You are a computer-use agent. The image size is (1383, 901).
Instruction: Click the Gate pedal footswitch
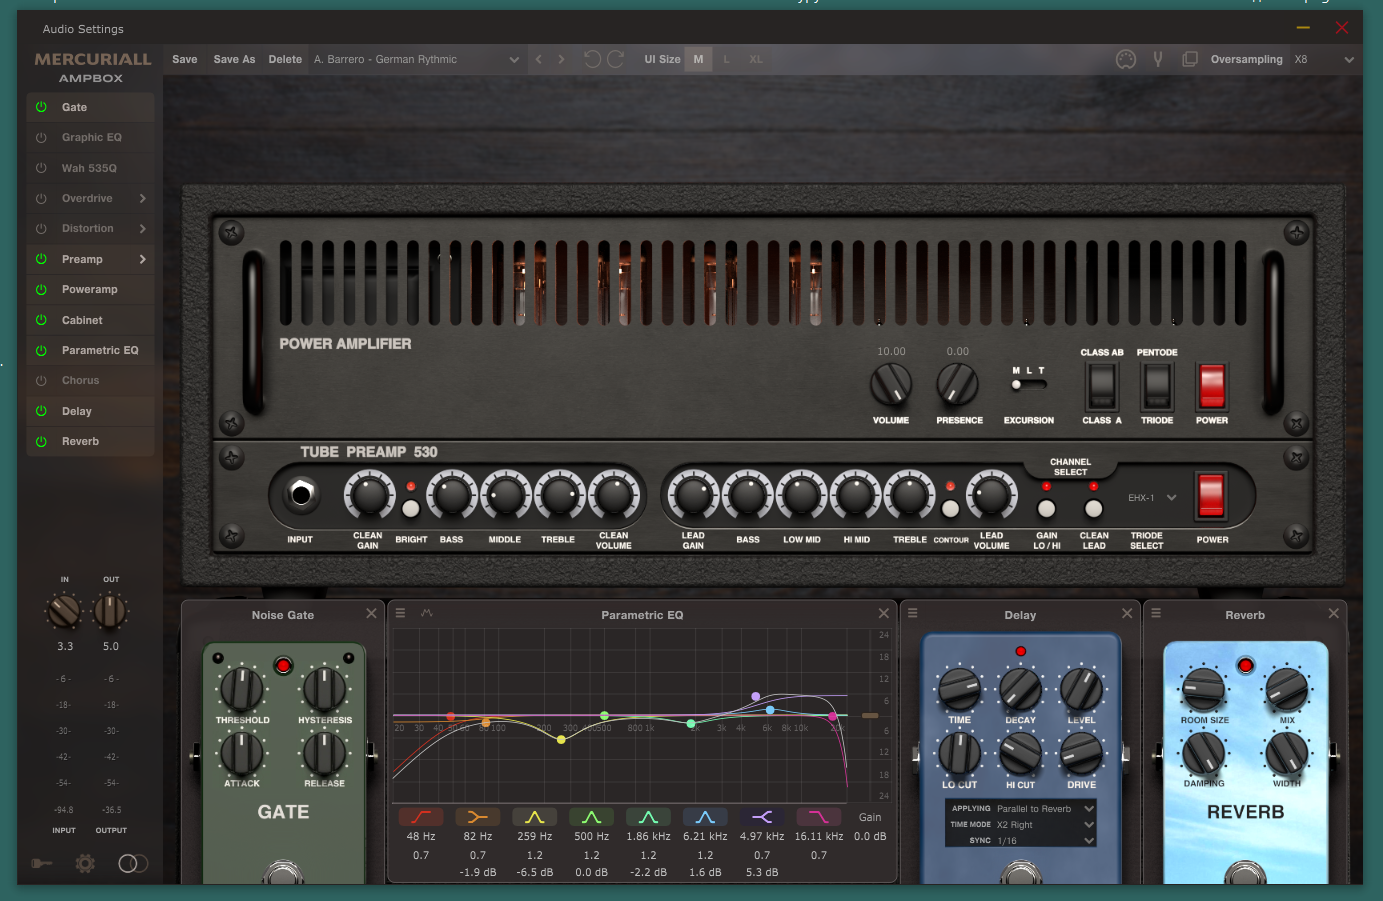point(283,872)
